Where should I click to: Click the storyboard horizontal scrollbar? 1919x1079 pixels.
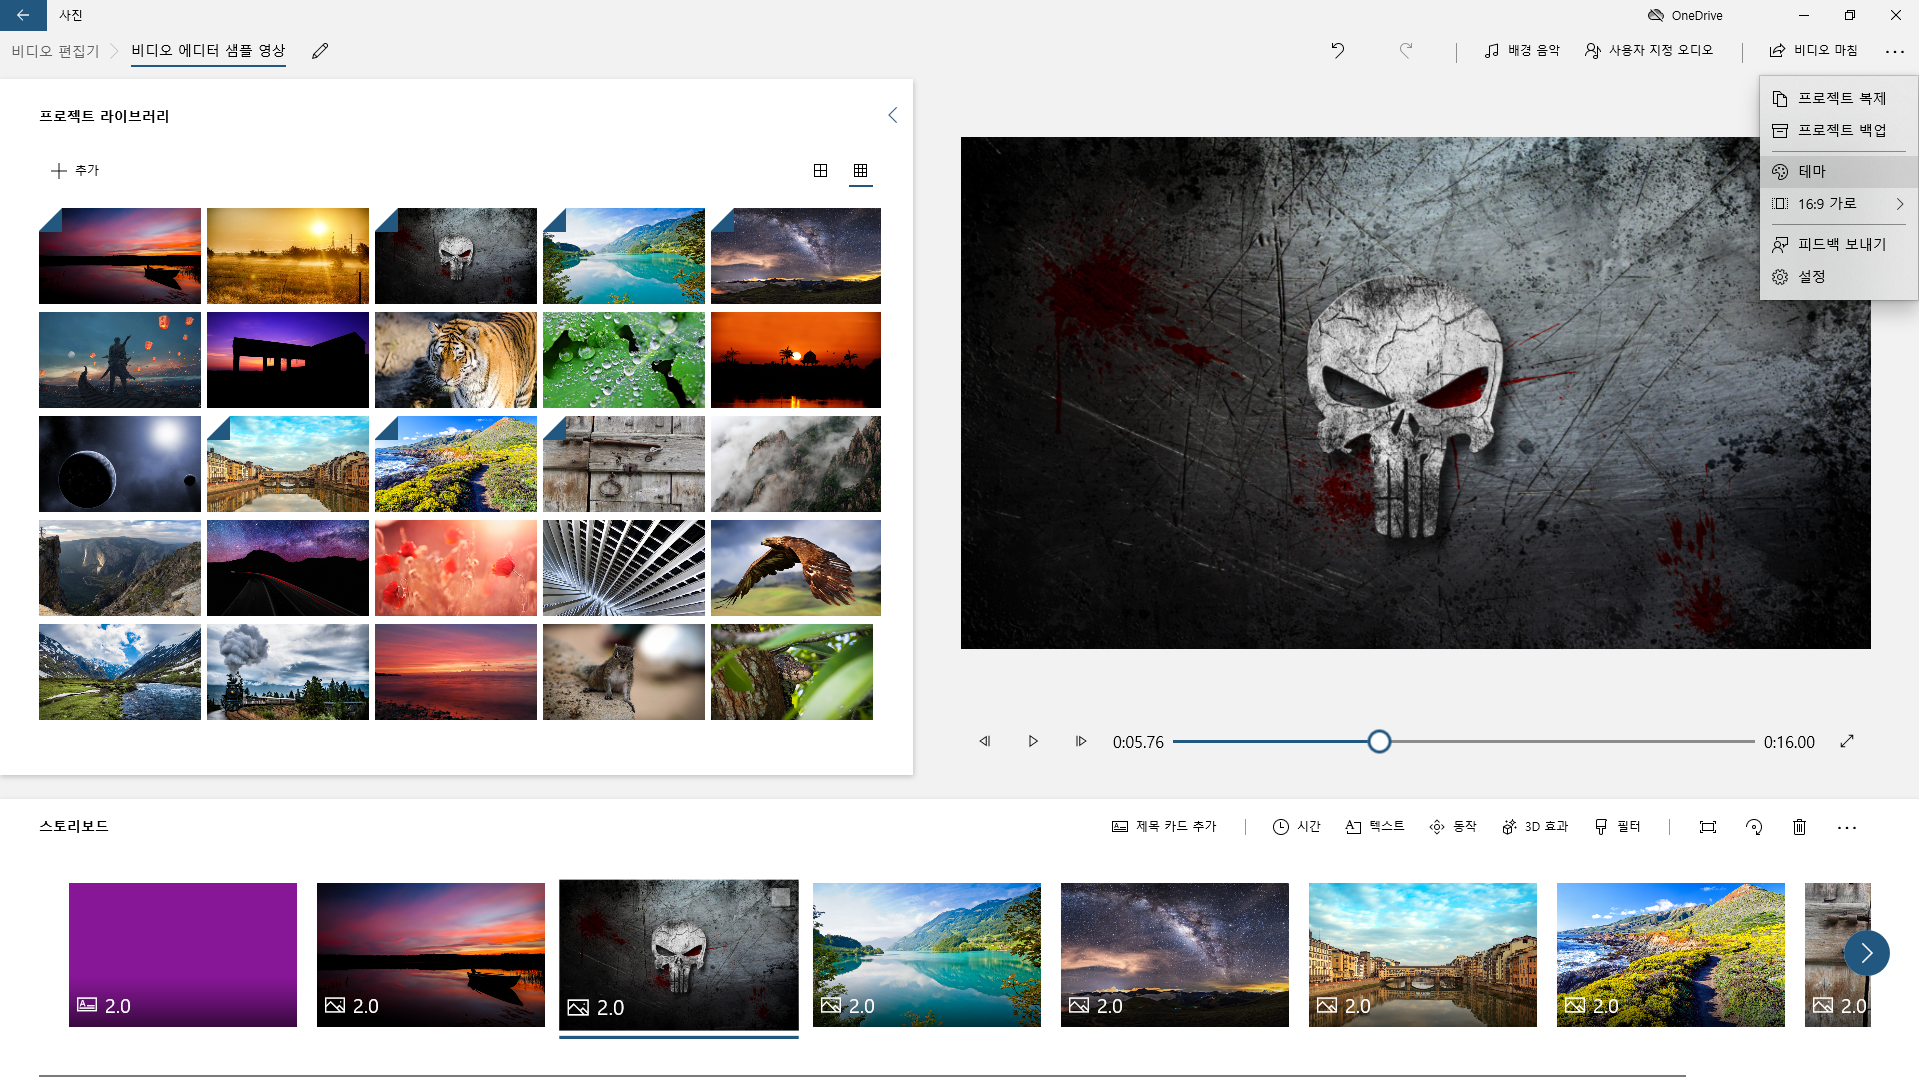[862, 1076]
